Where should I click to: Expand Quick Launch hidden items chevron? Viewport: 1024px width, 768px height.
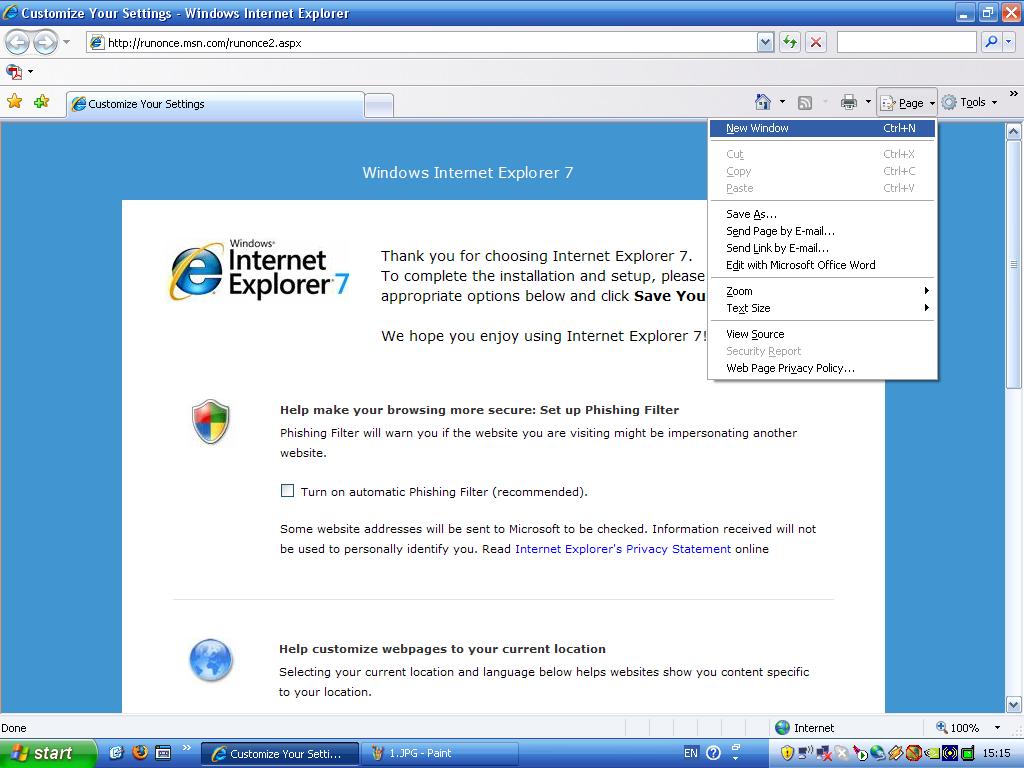click(186, 748)
